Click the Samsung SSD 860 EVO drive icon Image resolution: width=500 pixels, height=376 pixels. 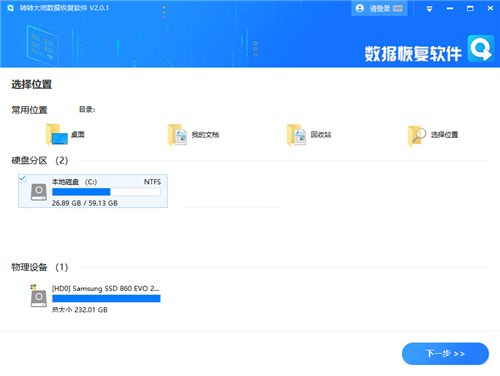click(x=38, y=296)
